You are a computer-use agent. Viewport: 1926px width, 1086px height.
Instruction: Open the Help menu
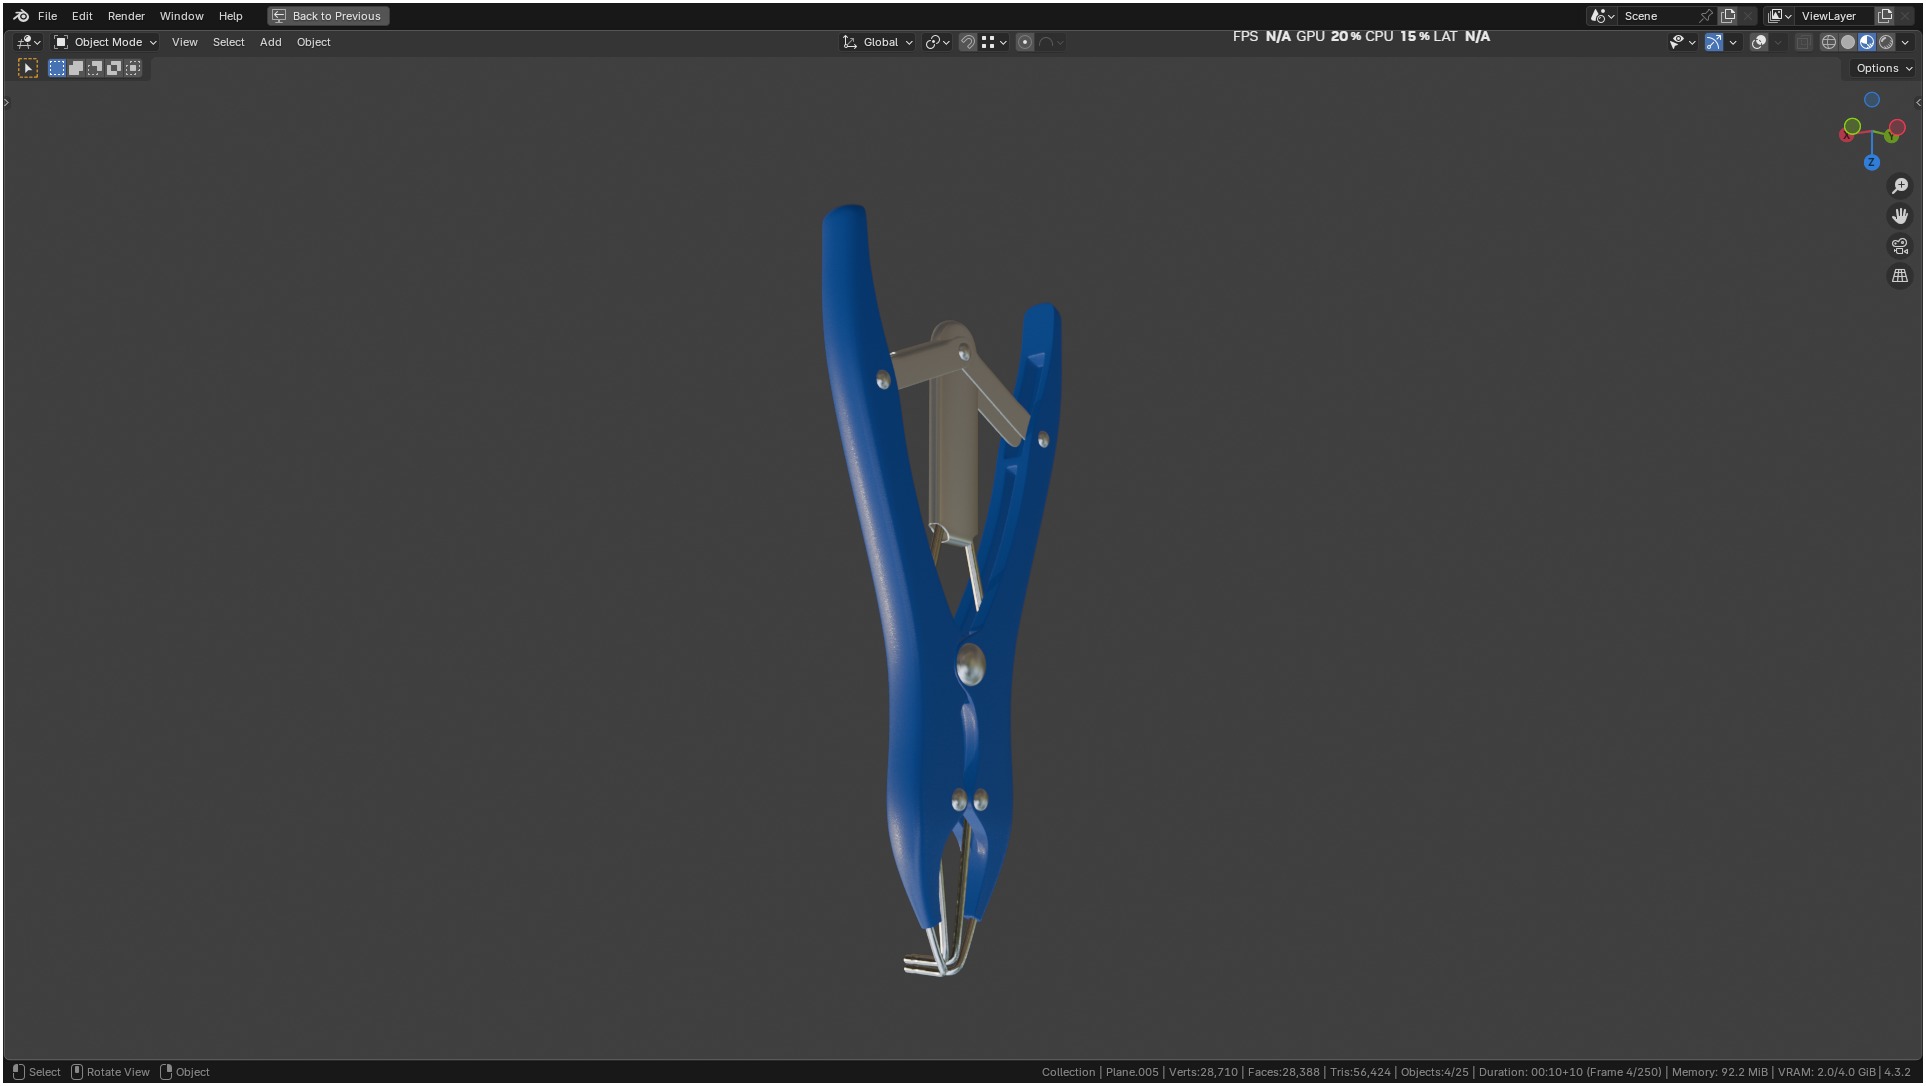231,16
